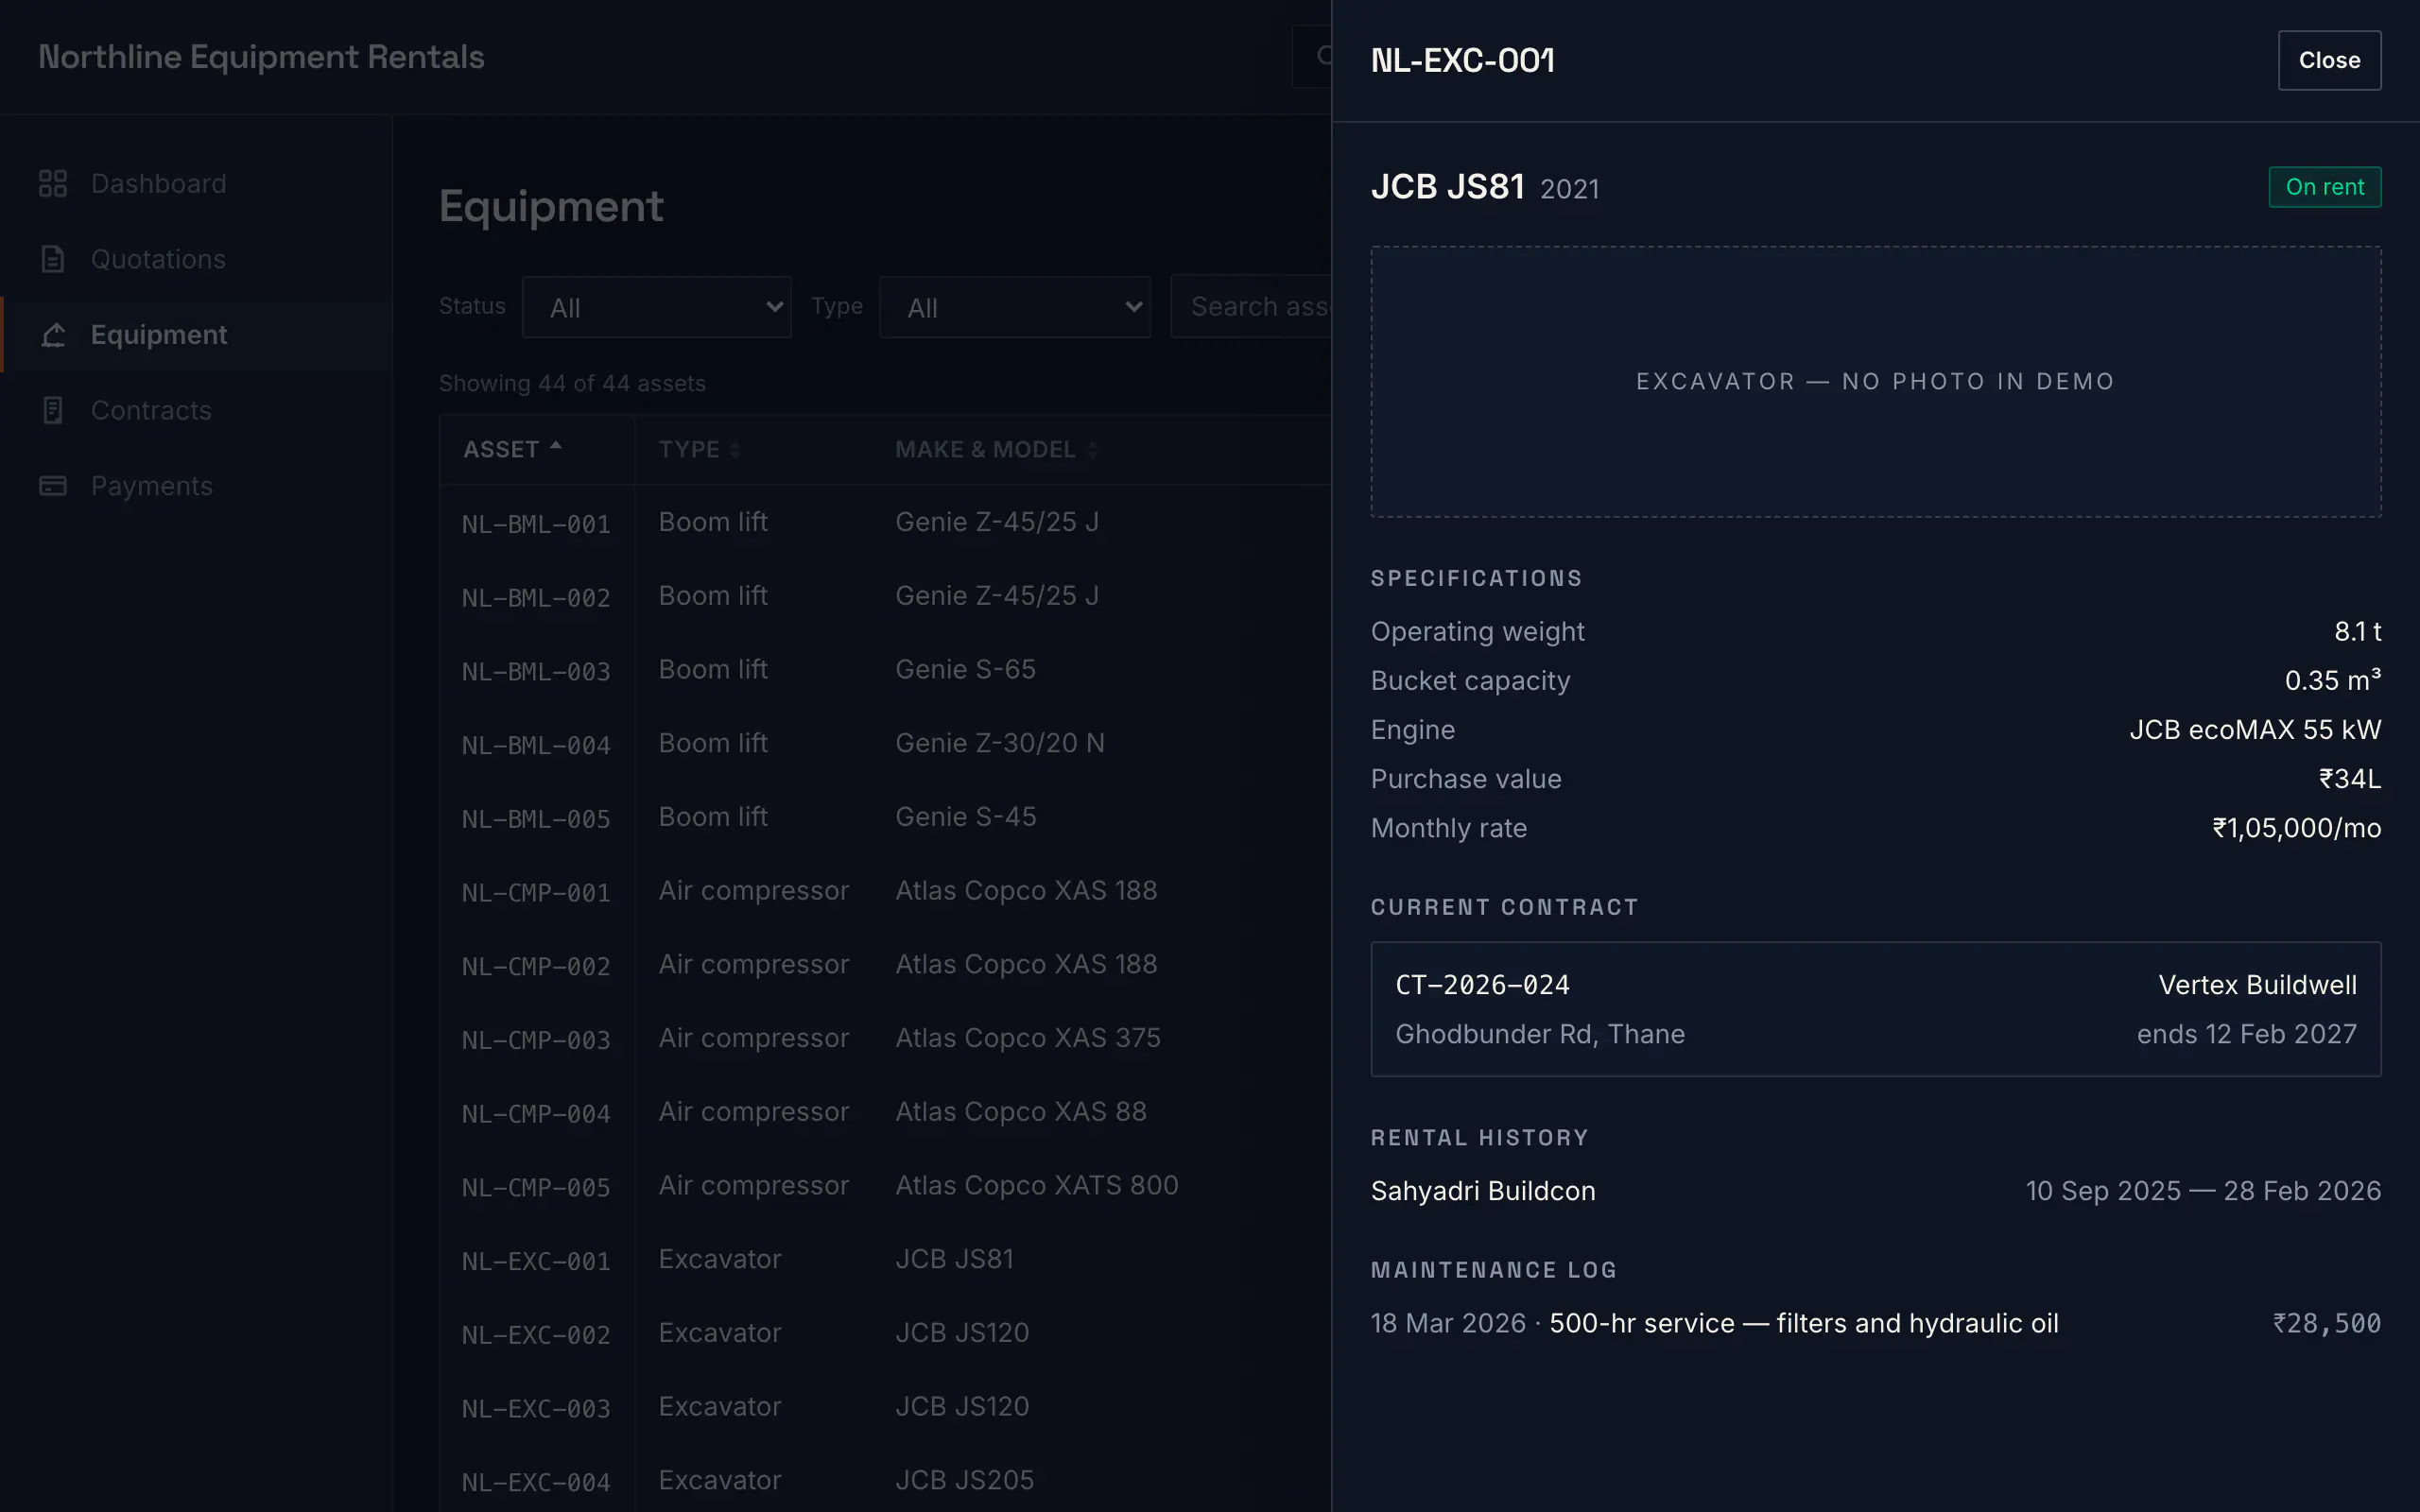Open the Type filter dropdown
Image resolution: width=2420 pixels, height=1512 pixels.
pos(1015,307)
